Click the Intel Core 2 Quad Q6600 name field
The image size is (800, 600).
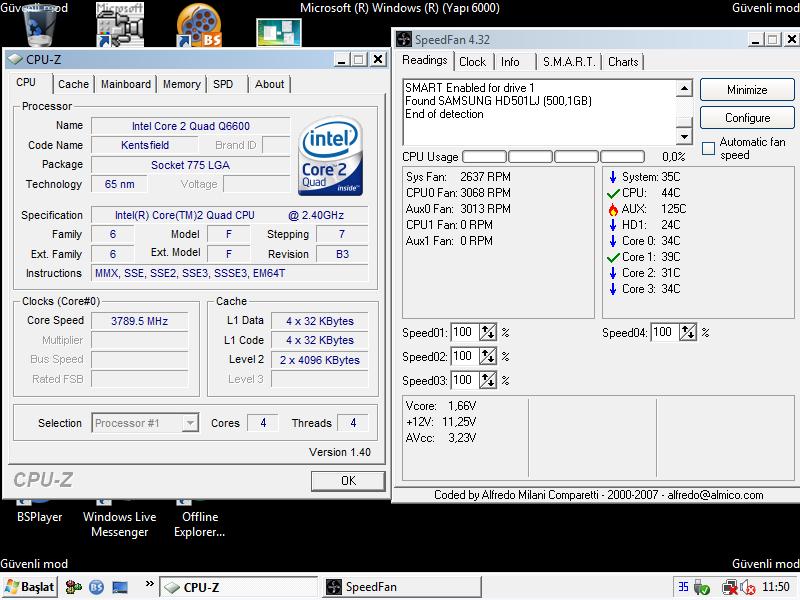tap(191, 126)
